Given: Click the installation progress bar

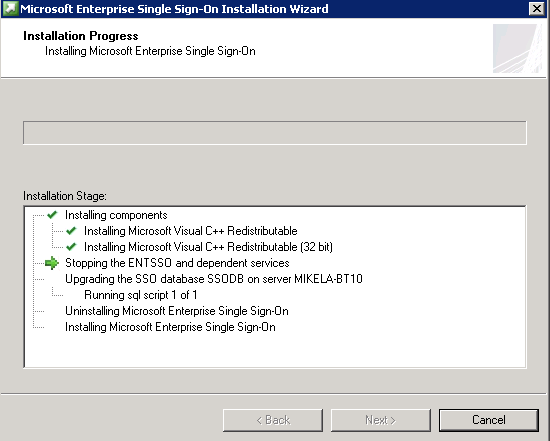Looking at the screenshot, I should click(x=275, y=133).
